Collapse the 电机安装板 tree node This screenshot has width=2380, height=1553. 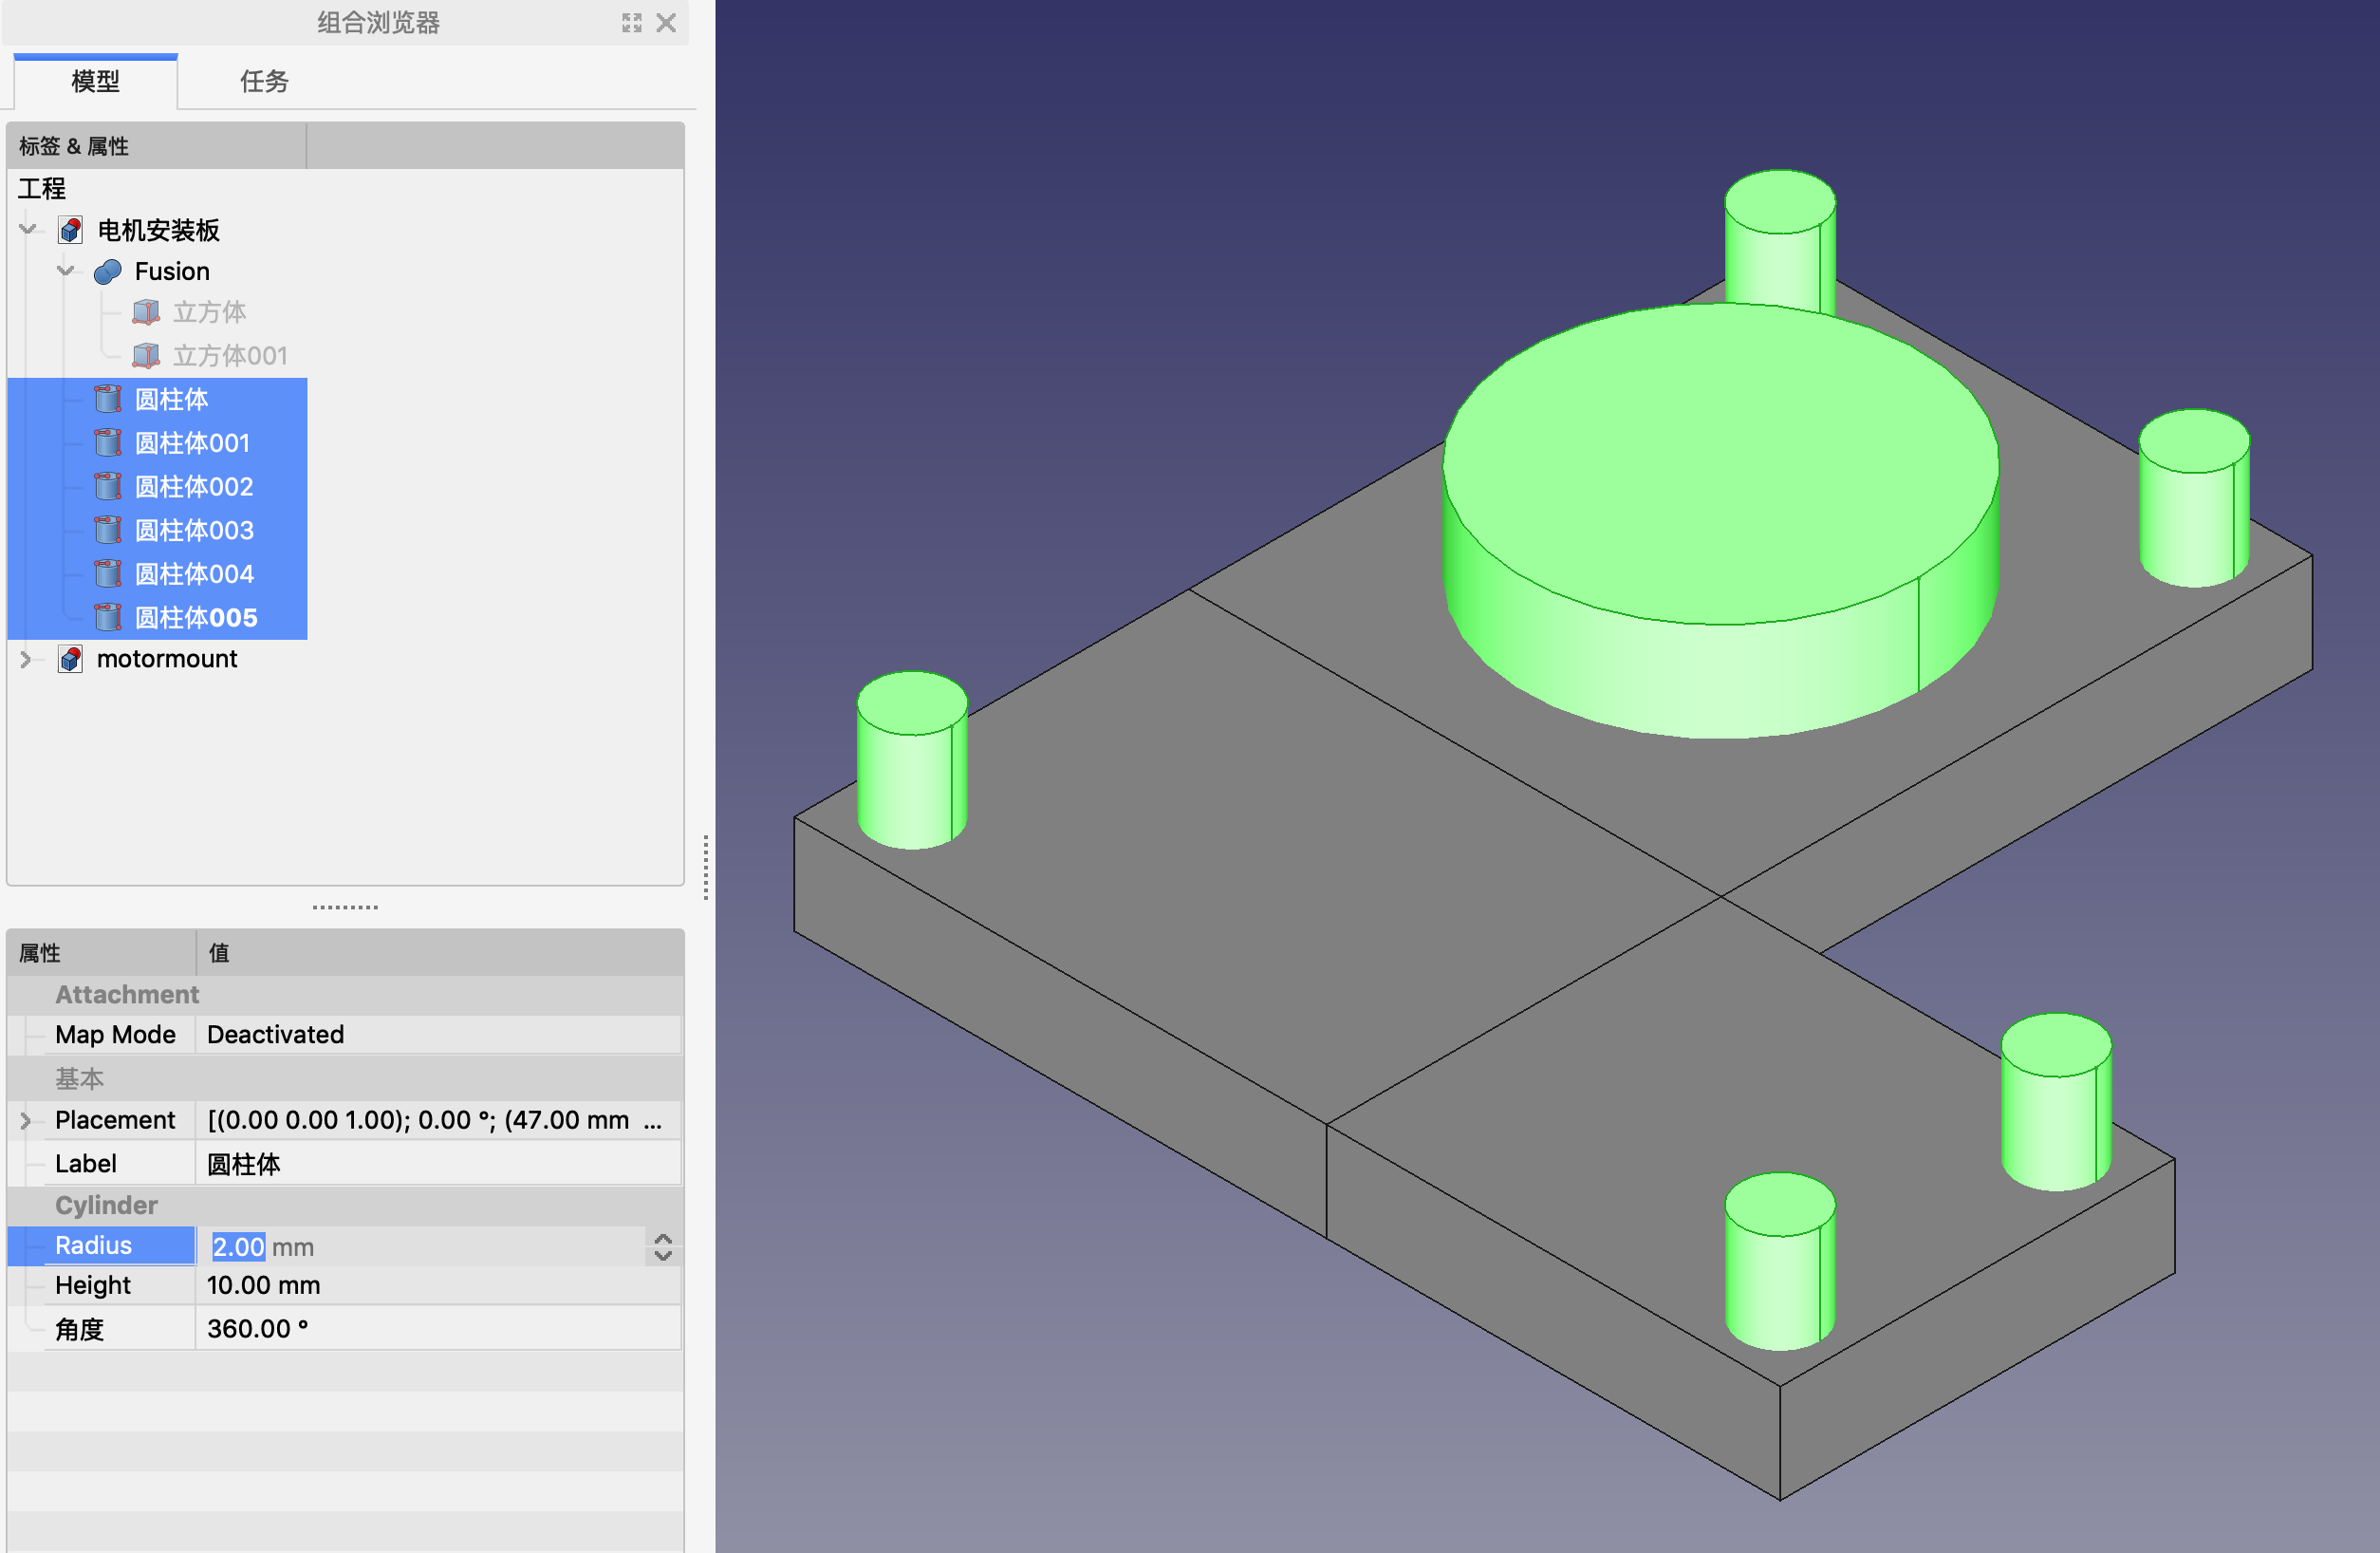(28, 230)
